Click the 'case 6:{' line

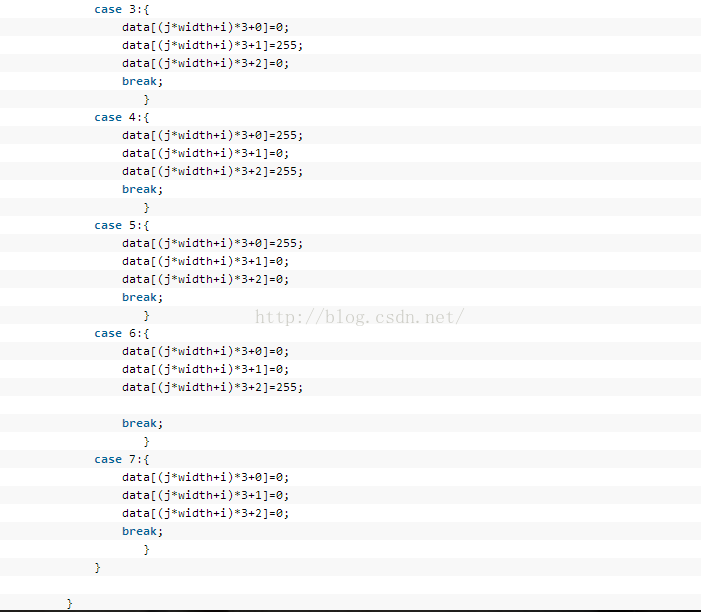coord(122,333)
